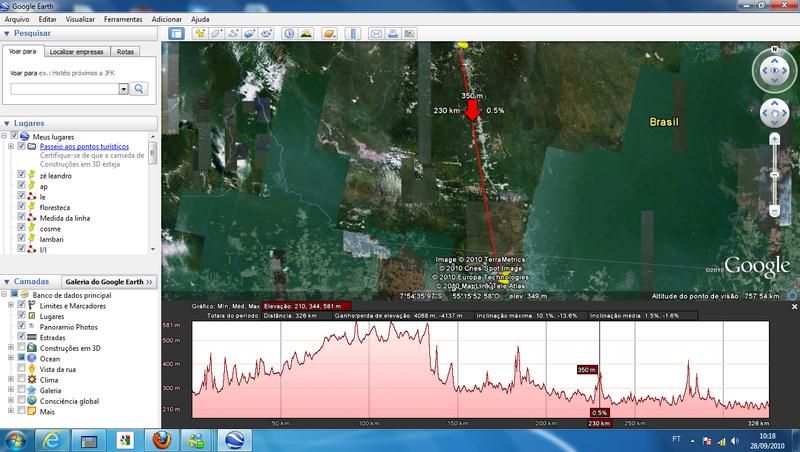Enable the Clima layer checkbox
The width and height of the screenshot is (800, 452).
click(21, 379)
